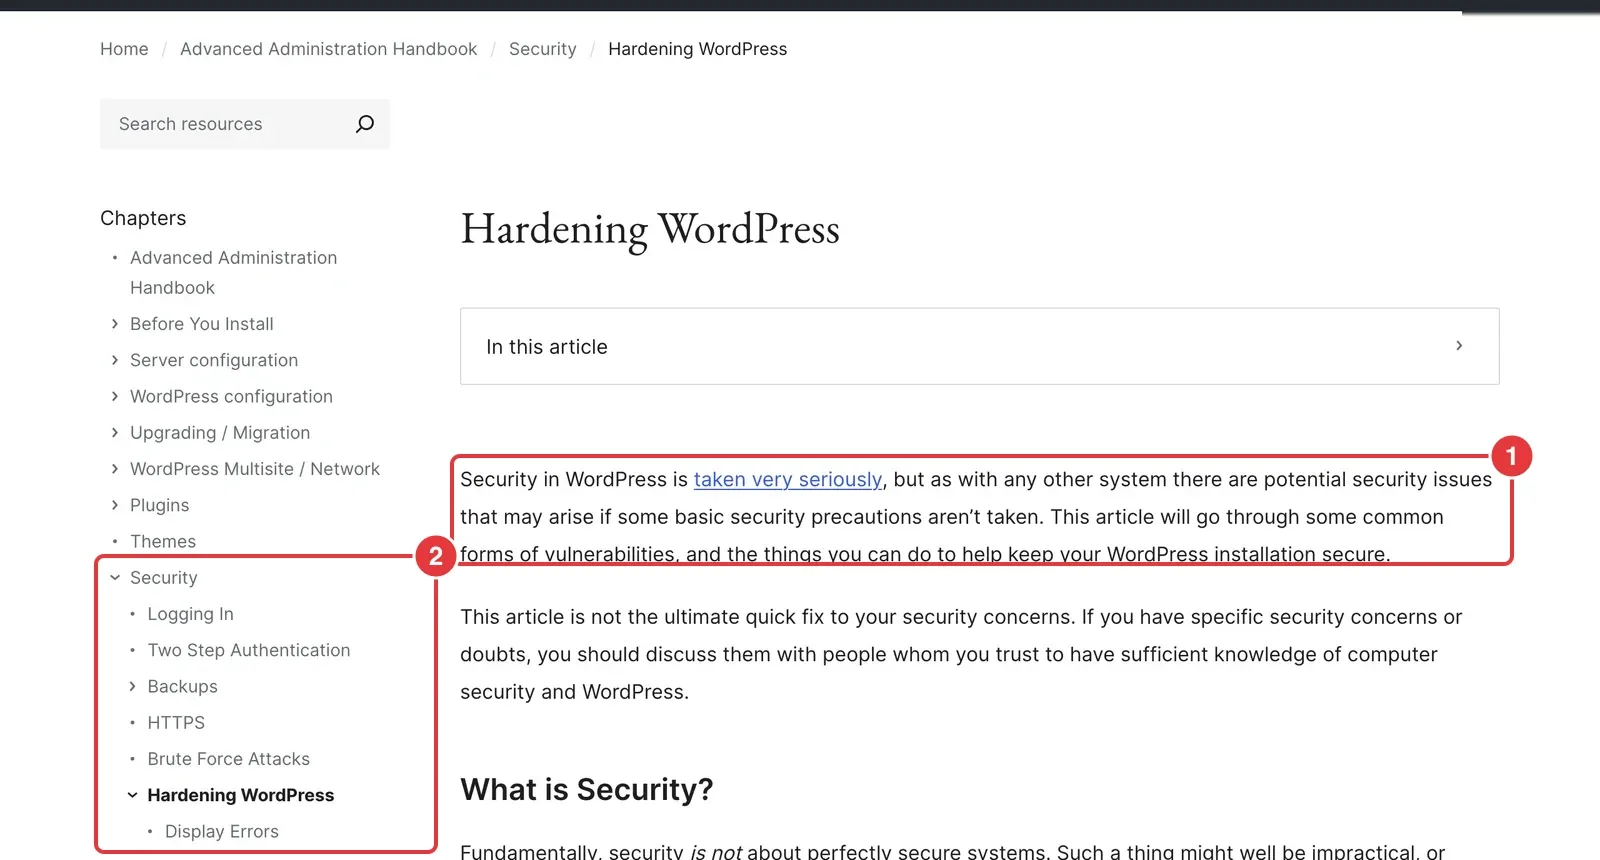Open the Backups page link
This screenshot has height=860, width=1600.
[x=182, y=686]
